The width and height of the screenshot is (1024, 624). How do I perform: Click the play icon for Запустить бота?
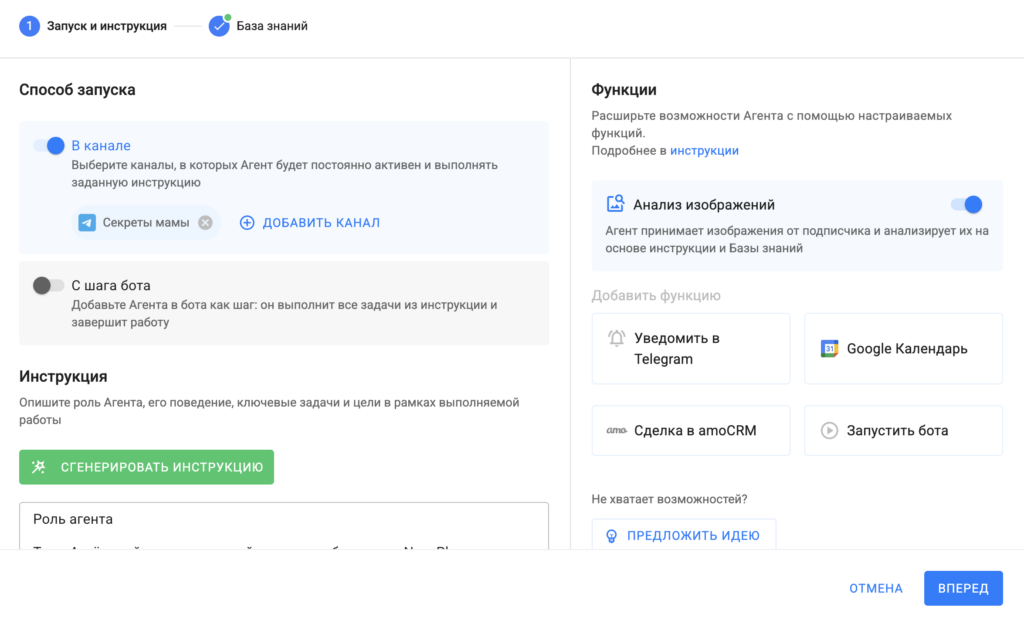pos(829,431)
